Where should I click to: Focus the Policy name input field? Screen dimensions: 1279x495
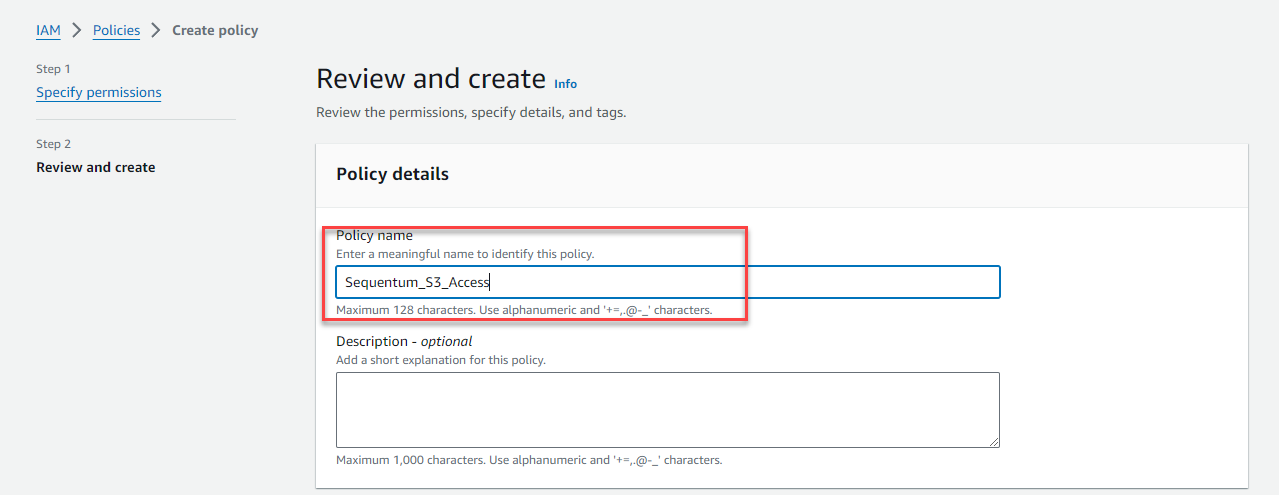(x=667, y=282)
